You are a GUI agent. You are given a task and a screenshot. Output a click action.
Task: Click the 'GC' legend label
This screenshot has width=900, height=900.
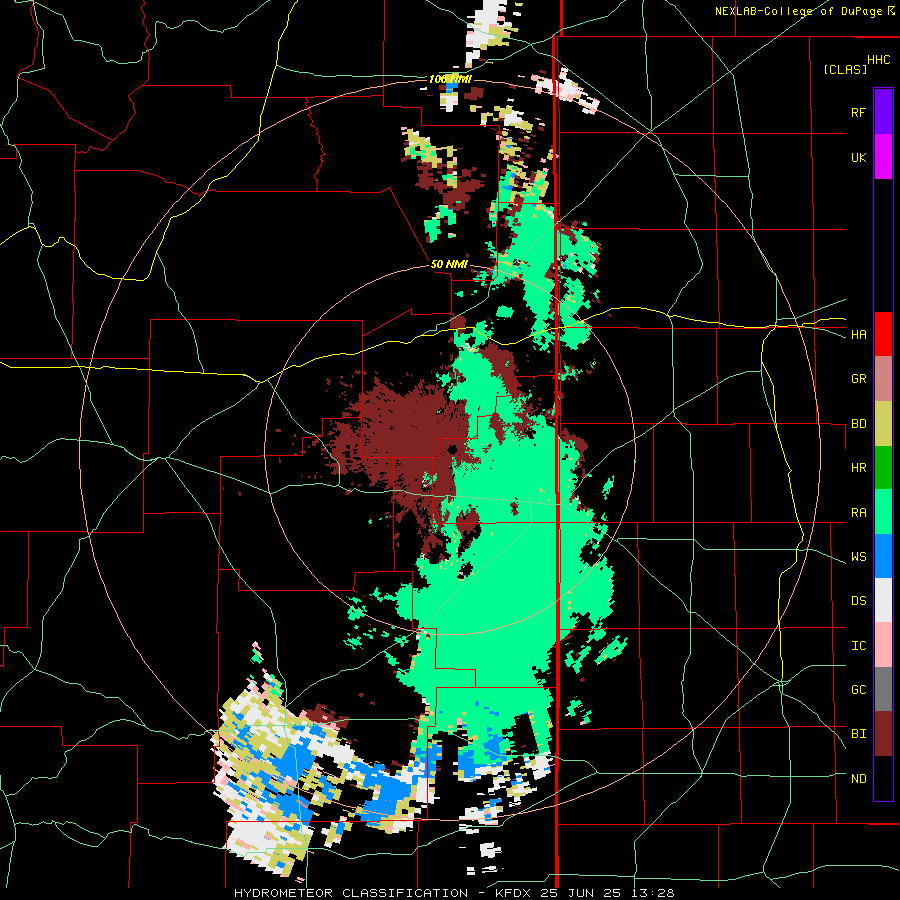(x=858, y=690)
